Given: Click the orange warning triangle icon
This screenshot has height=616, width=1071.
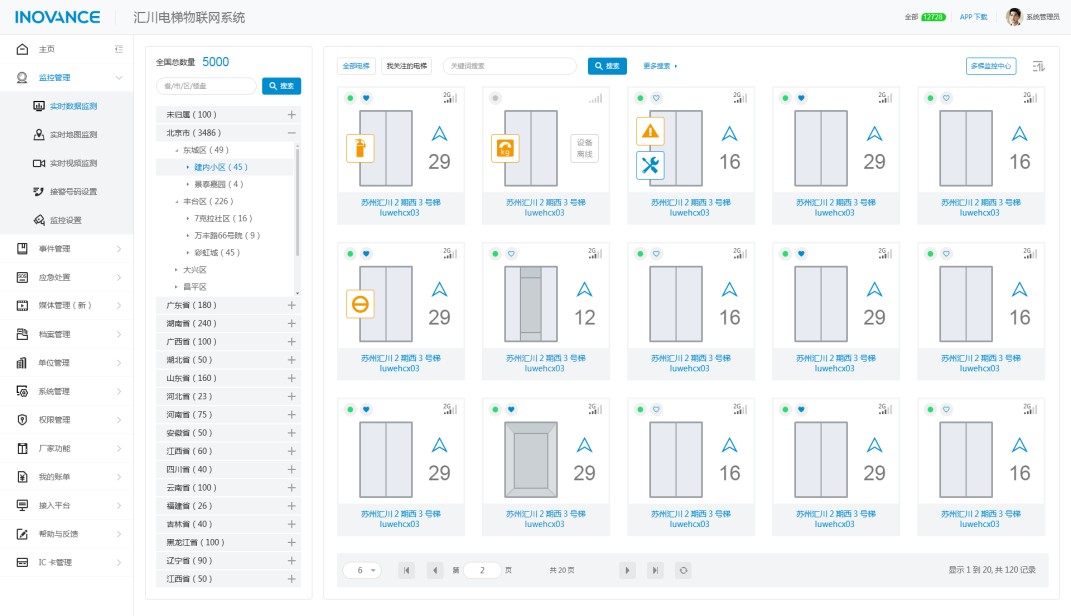Looking at the screenshot, I should click(x=650, y=130).
